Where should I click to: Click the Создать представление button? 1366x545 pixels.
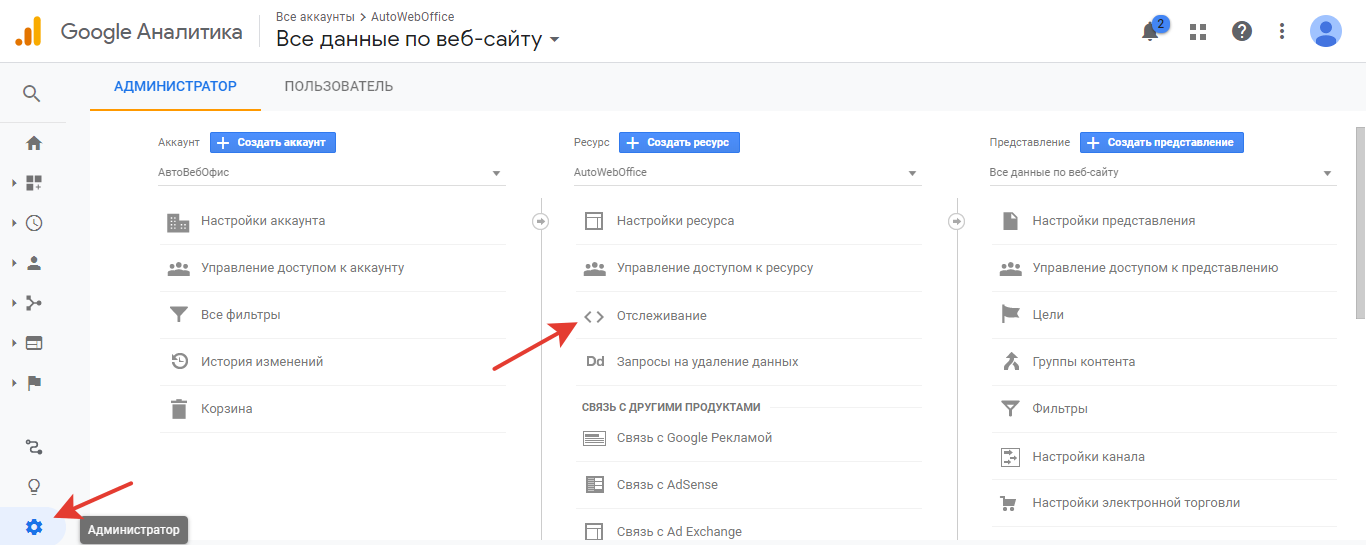1161,143
